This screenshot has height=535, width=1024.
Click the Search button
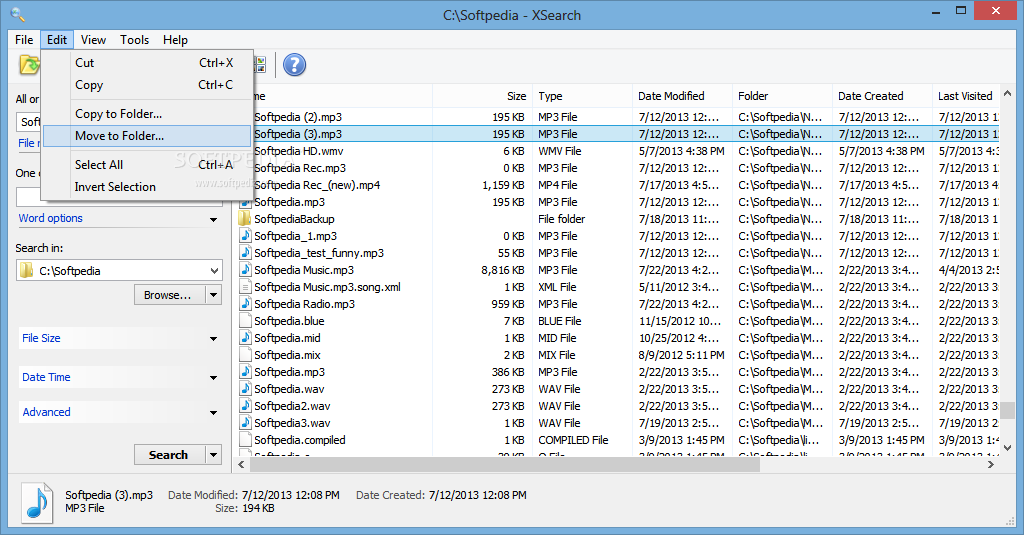click(x=170, y=455)
